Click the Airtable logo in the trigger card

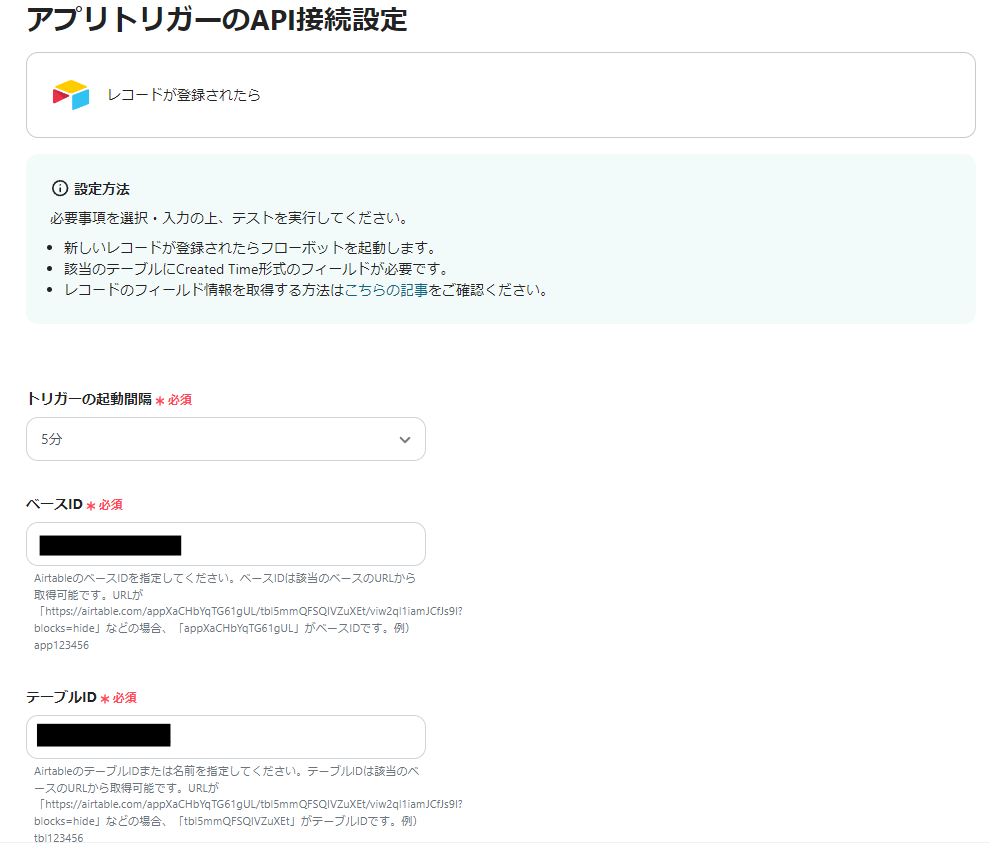pos(68,93)
